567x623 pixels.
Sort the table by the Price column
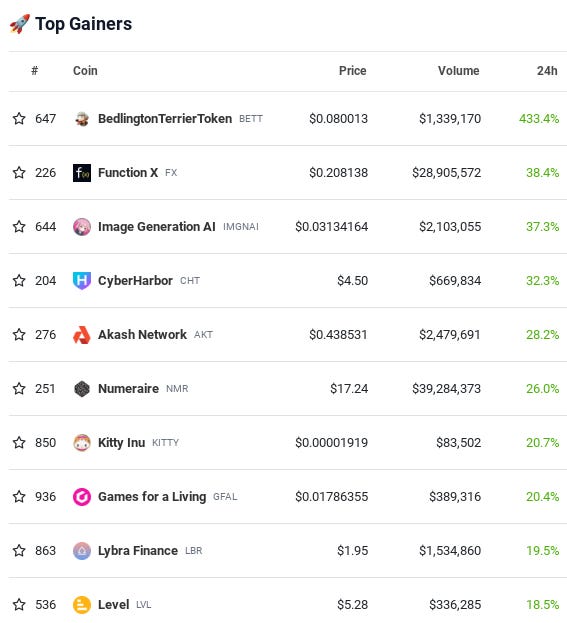352,71
